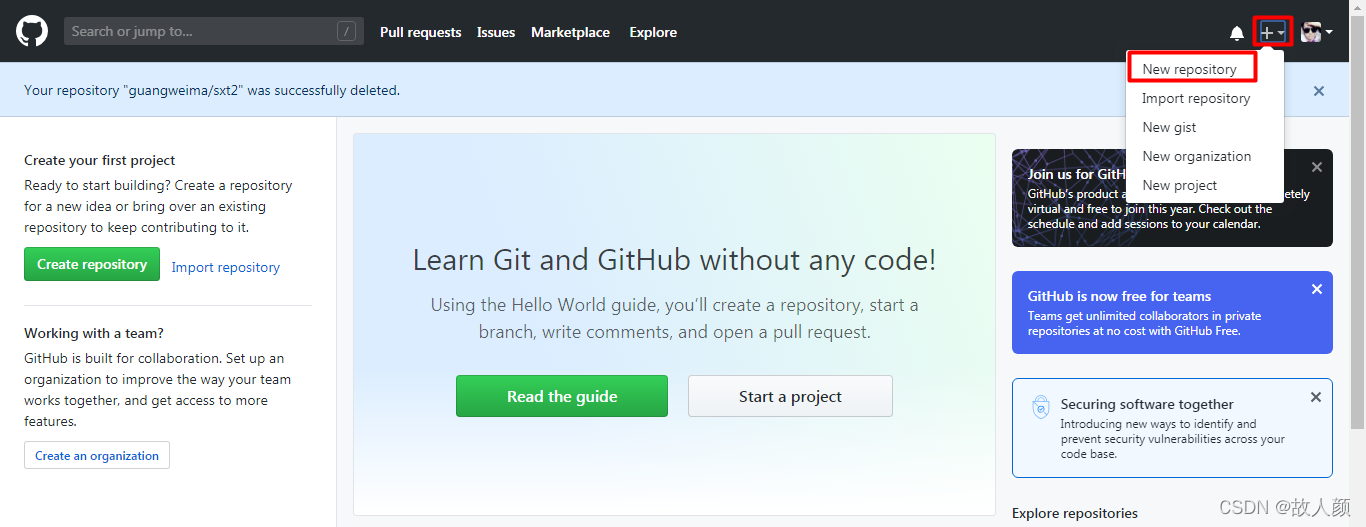Go to Pull requests in header
The image size is (1366, 527).
(x=421, y=32)
